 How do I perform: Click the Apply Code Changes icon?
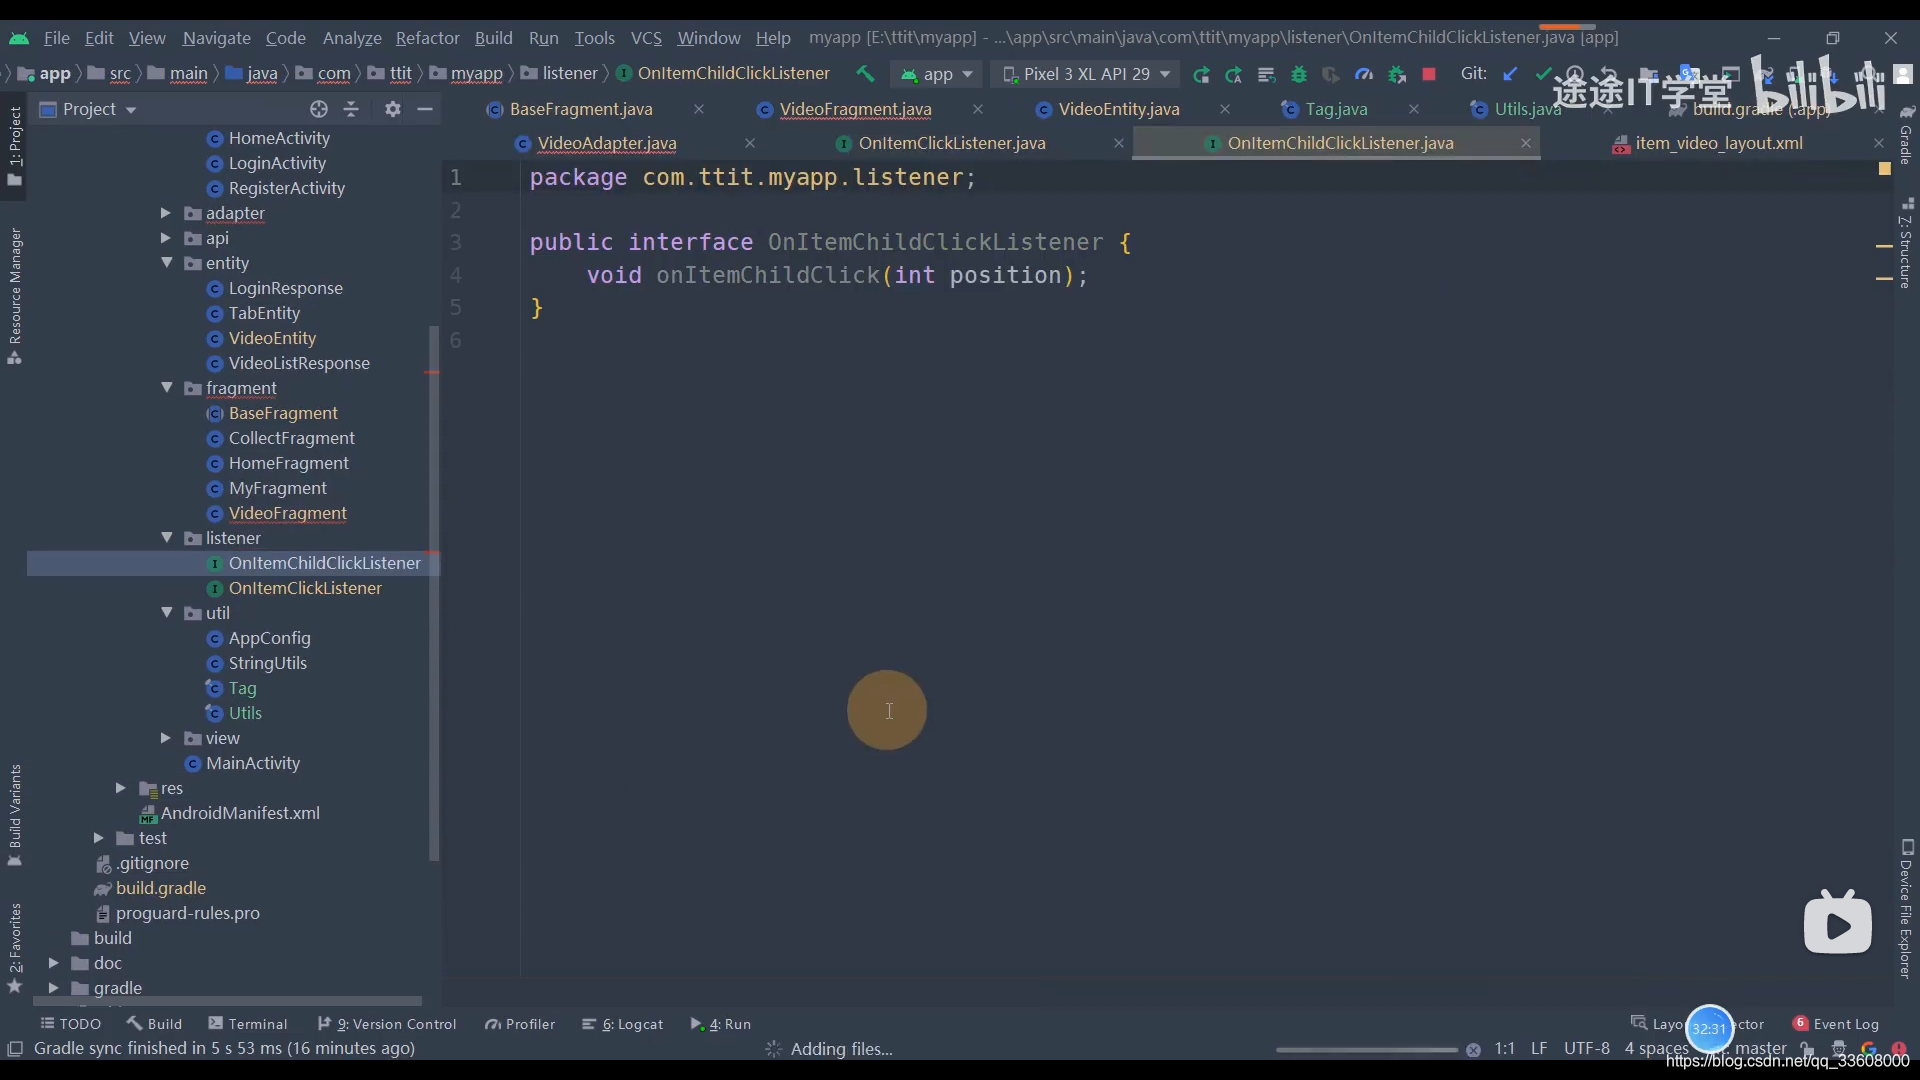(1267, 74)
